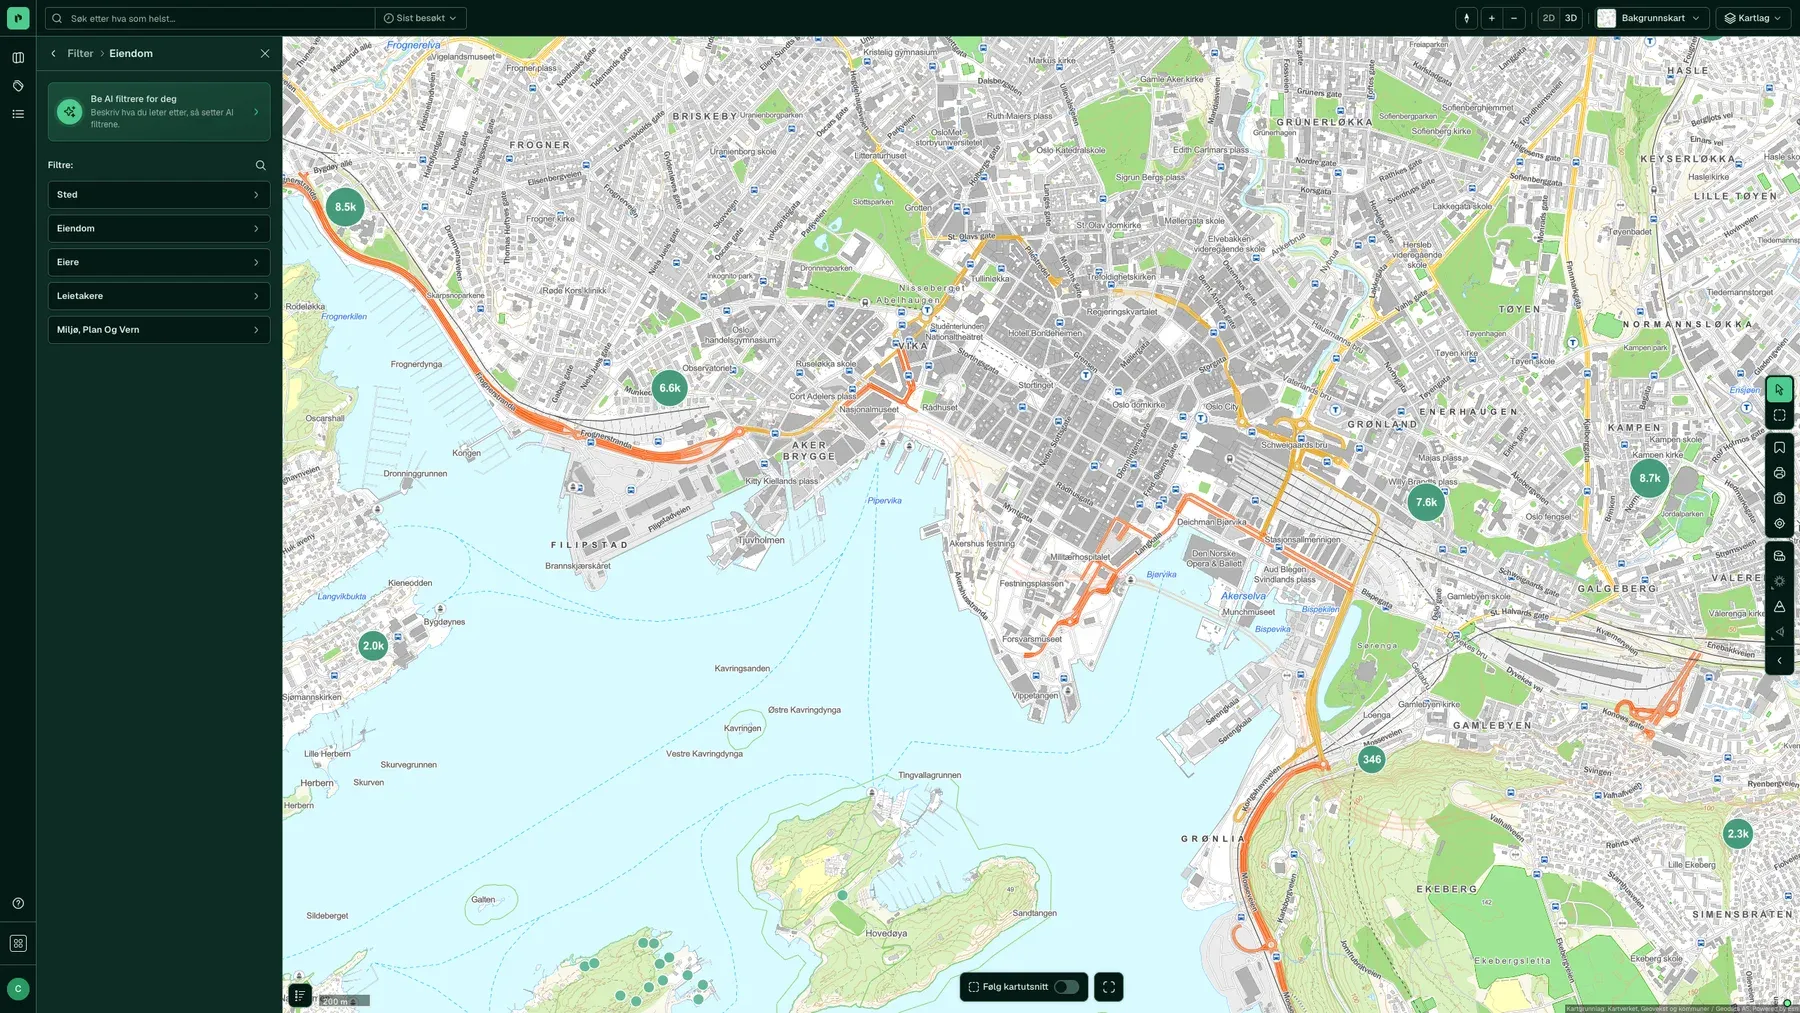Select the pointer cursor tool
The image size is (1800, 1013).
click(1779, 390)
